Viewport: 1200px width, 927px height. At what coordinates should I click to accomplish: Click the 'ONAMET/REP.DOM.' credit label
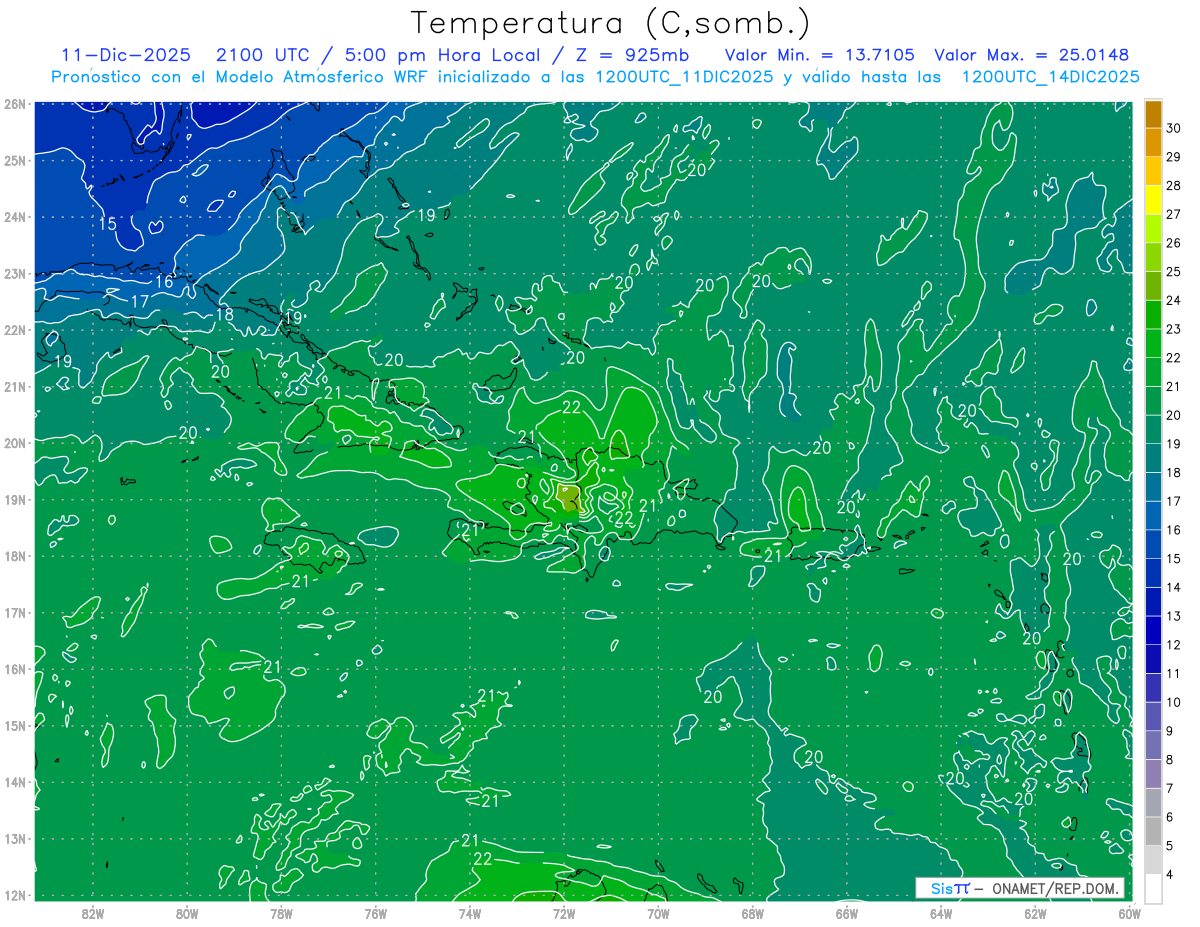[1054, 888]
